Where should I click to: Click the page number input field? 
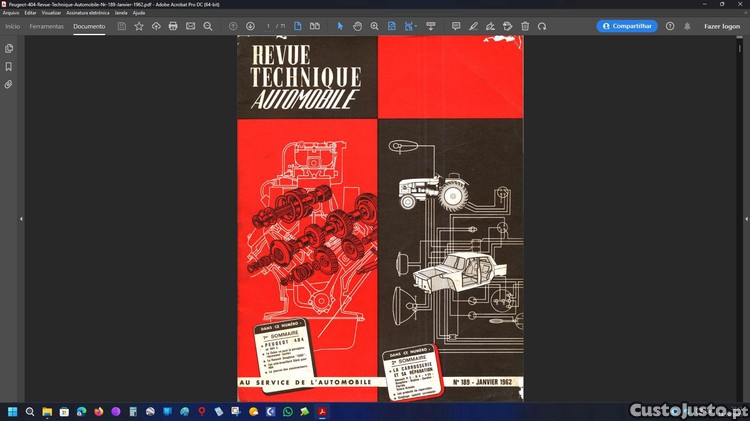[269, 26]
